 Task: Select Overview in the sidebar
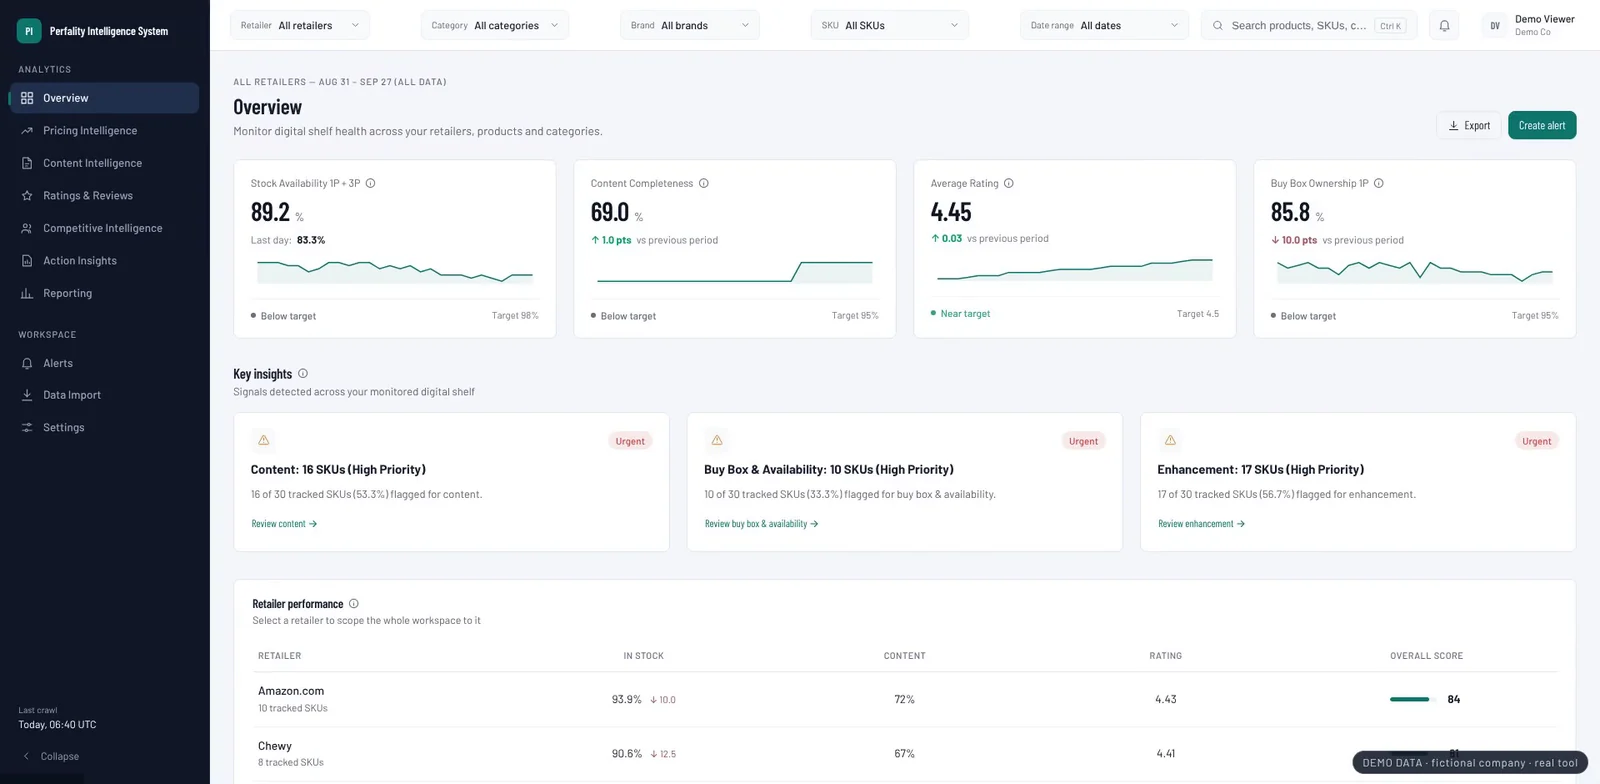pos(104,98)
